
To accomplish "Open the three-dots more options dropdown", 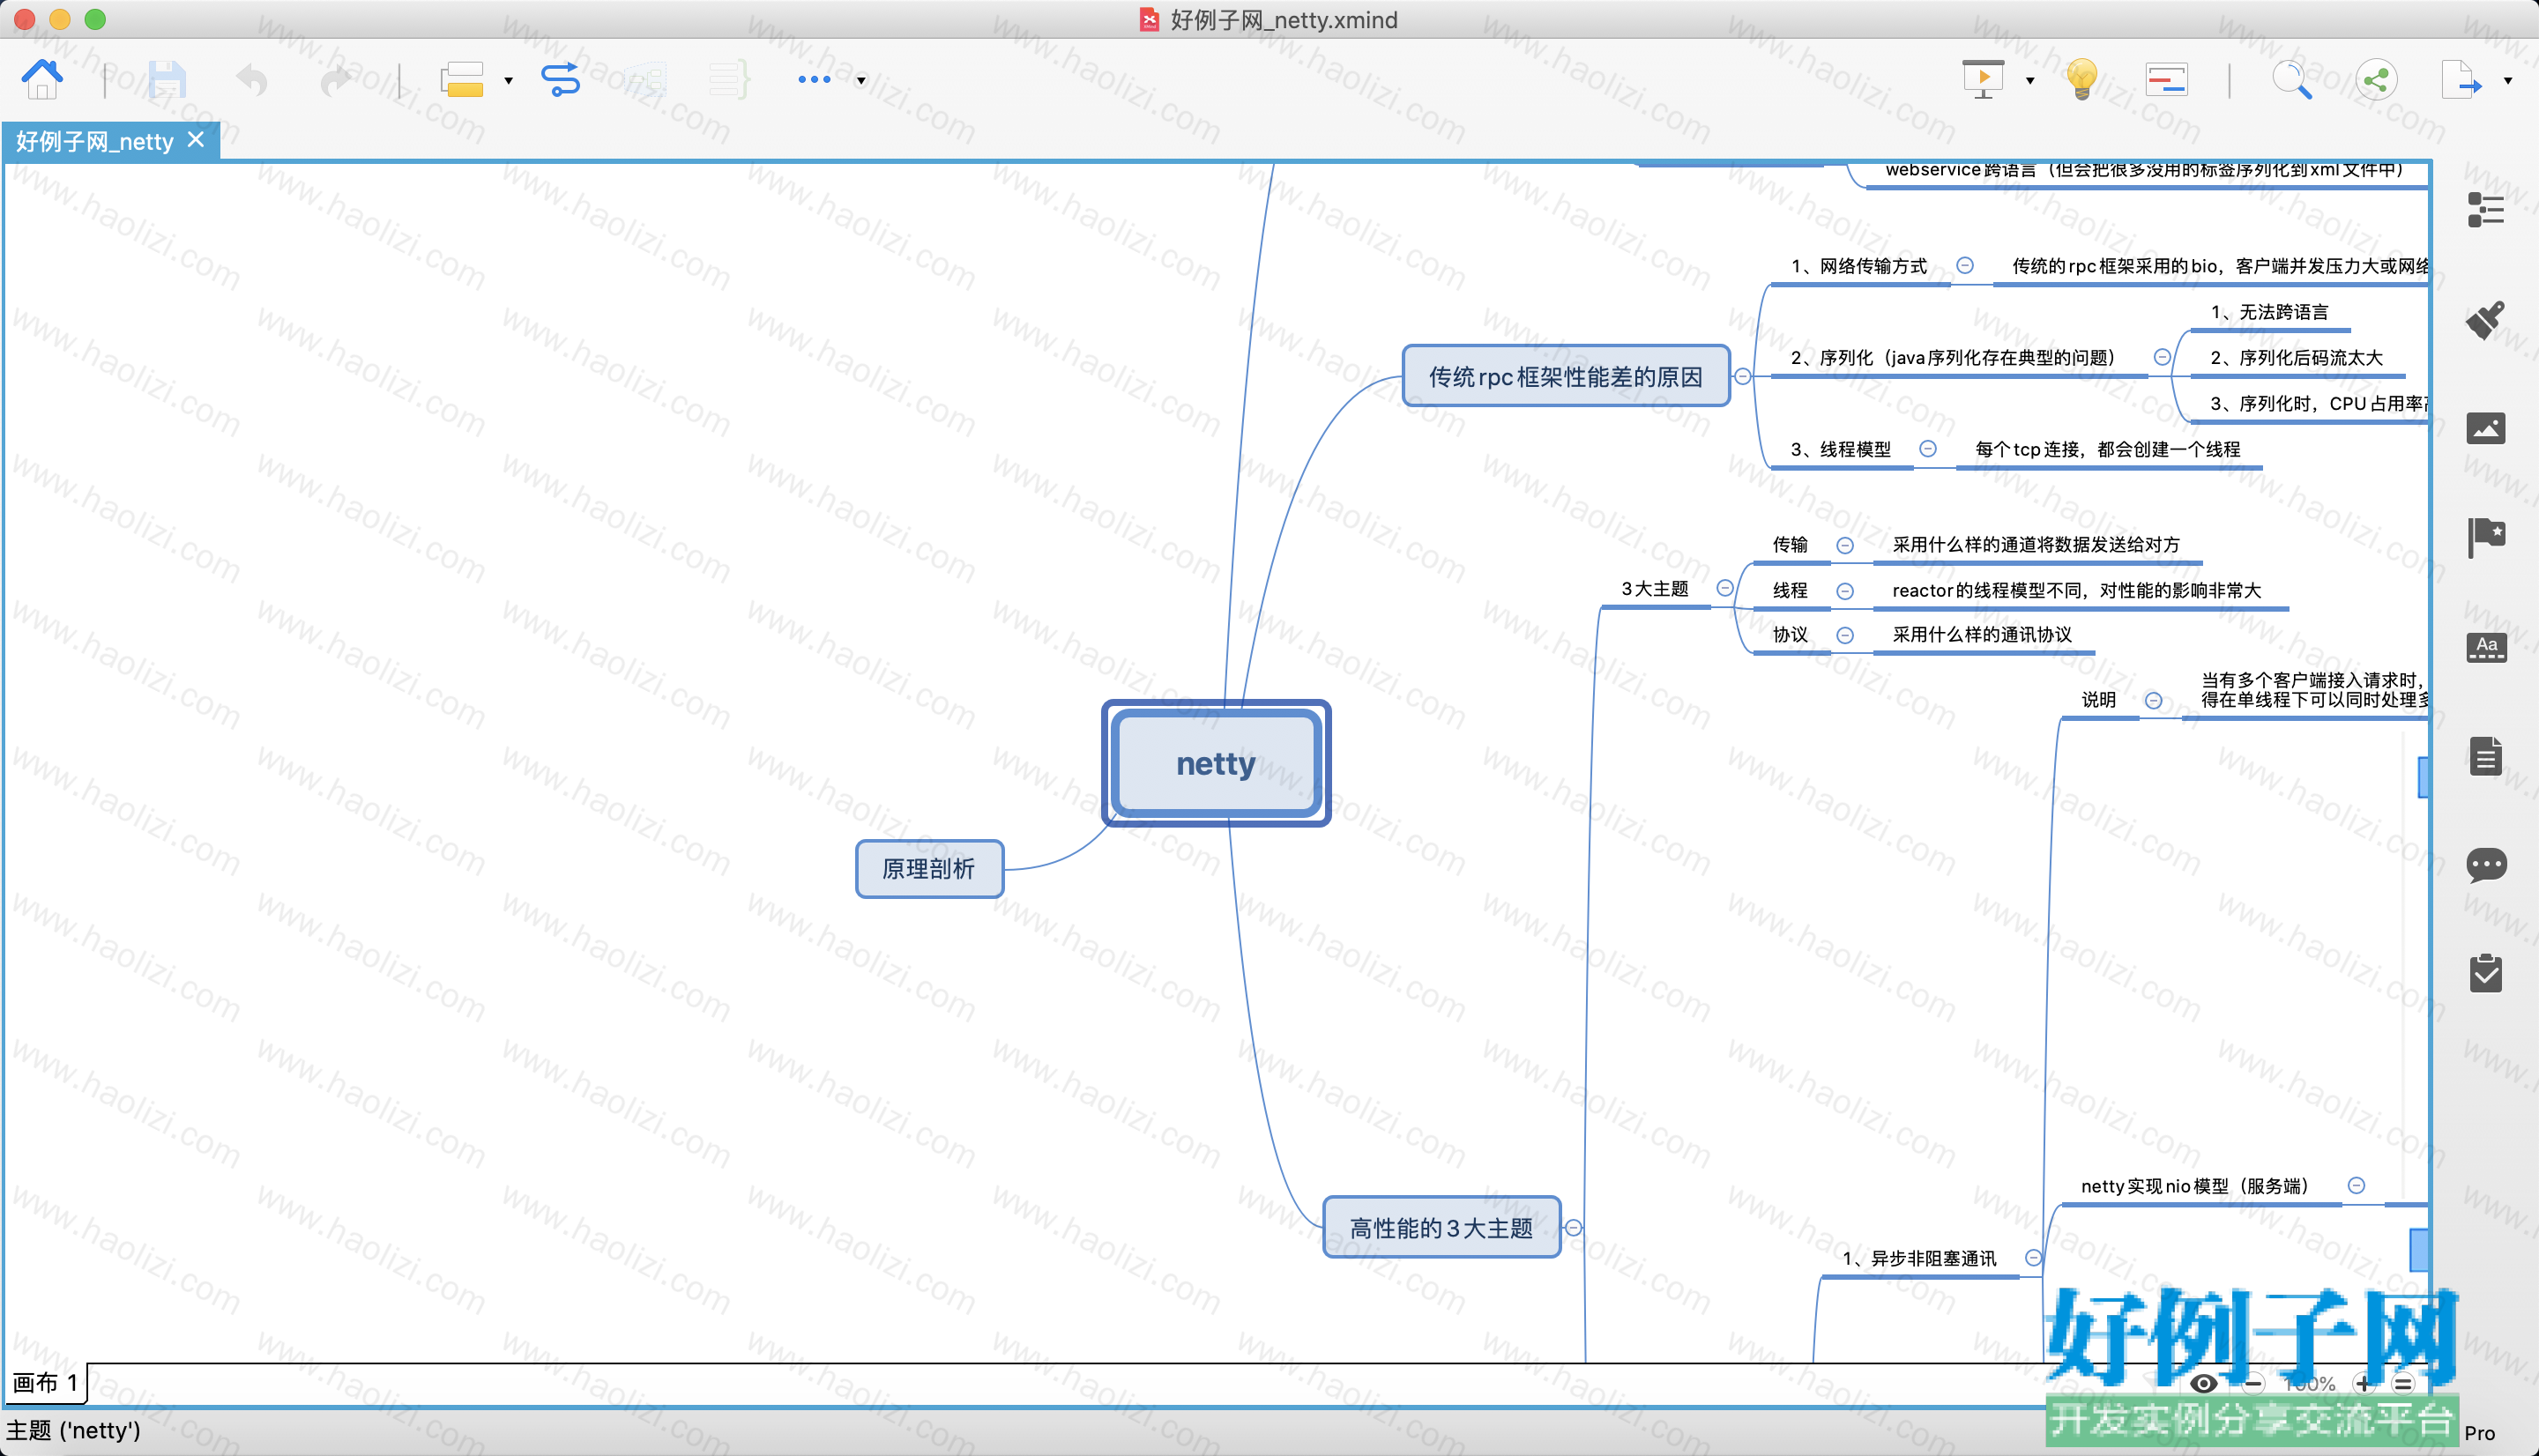I will 860,81.
